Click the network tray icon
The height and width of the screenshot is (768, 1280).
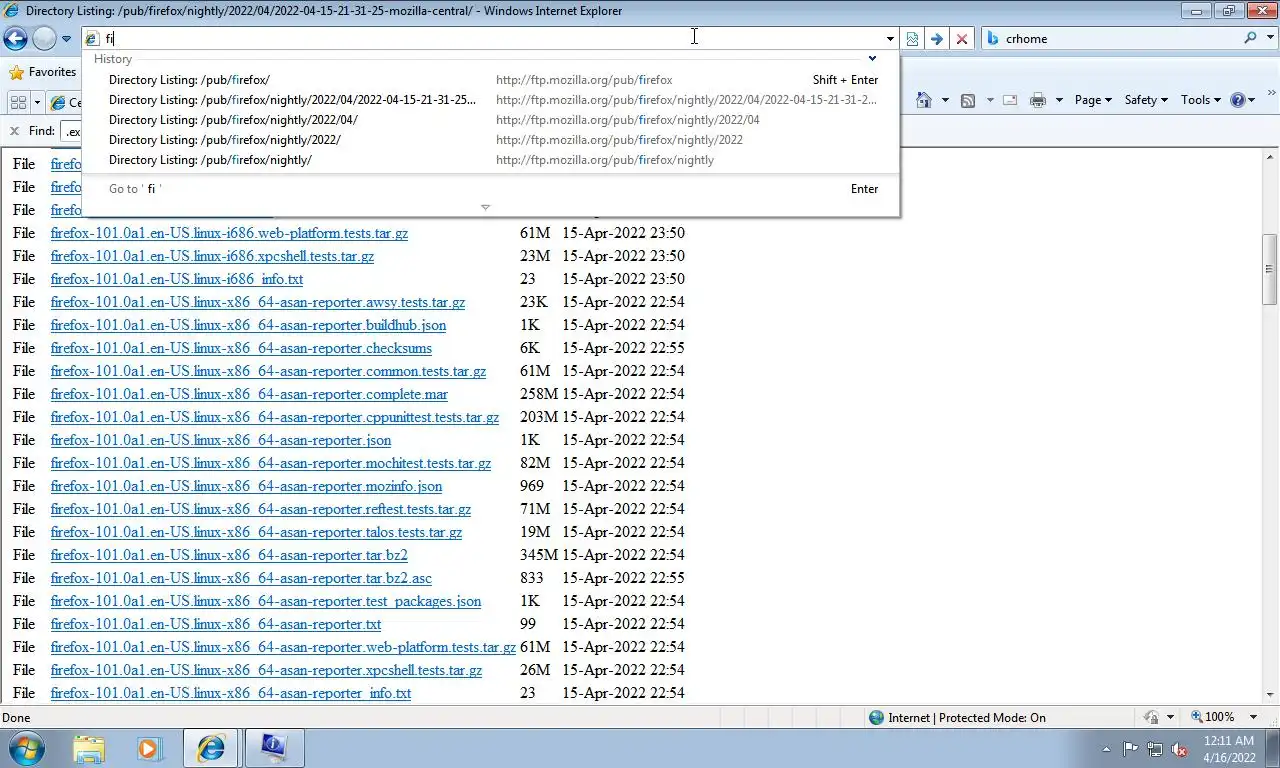(x=1155, y=748)
